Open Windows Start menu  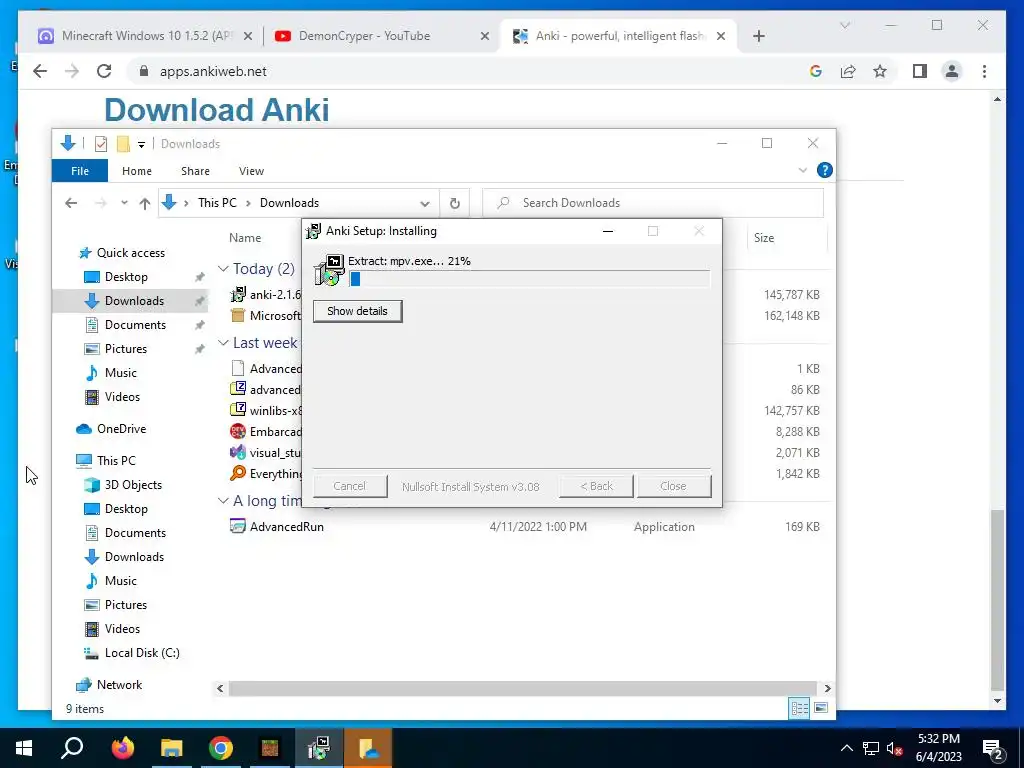tap(24, 748)
